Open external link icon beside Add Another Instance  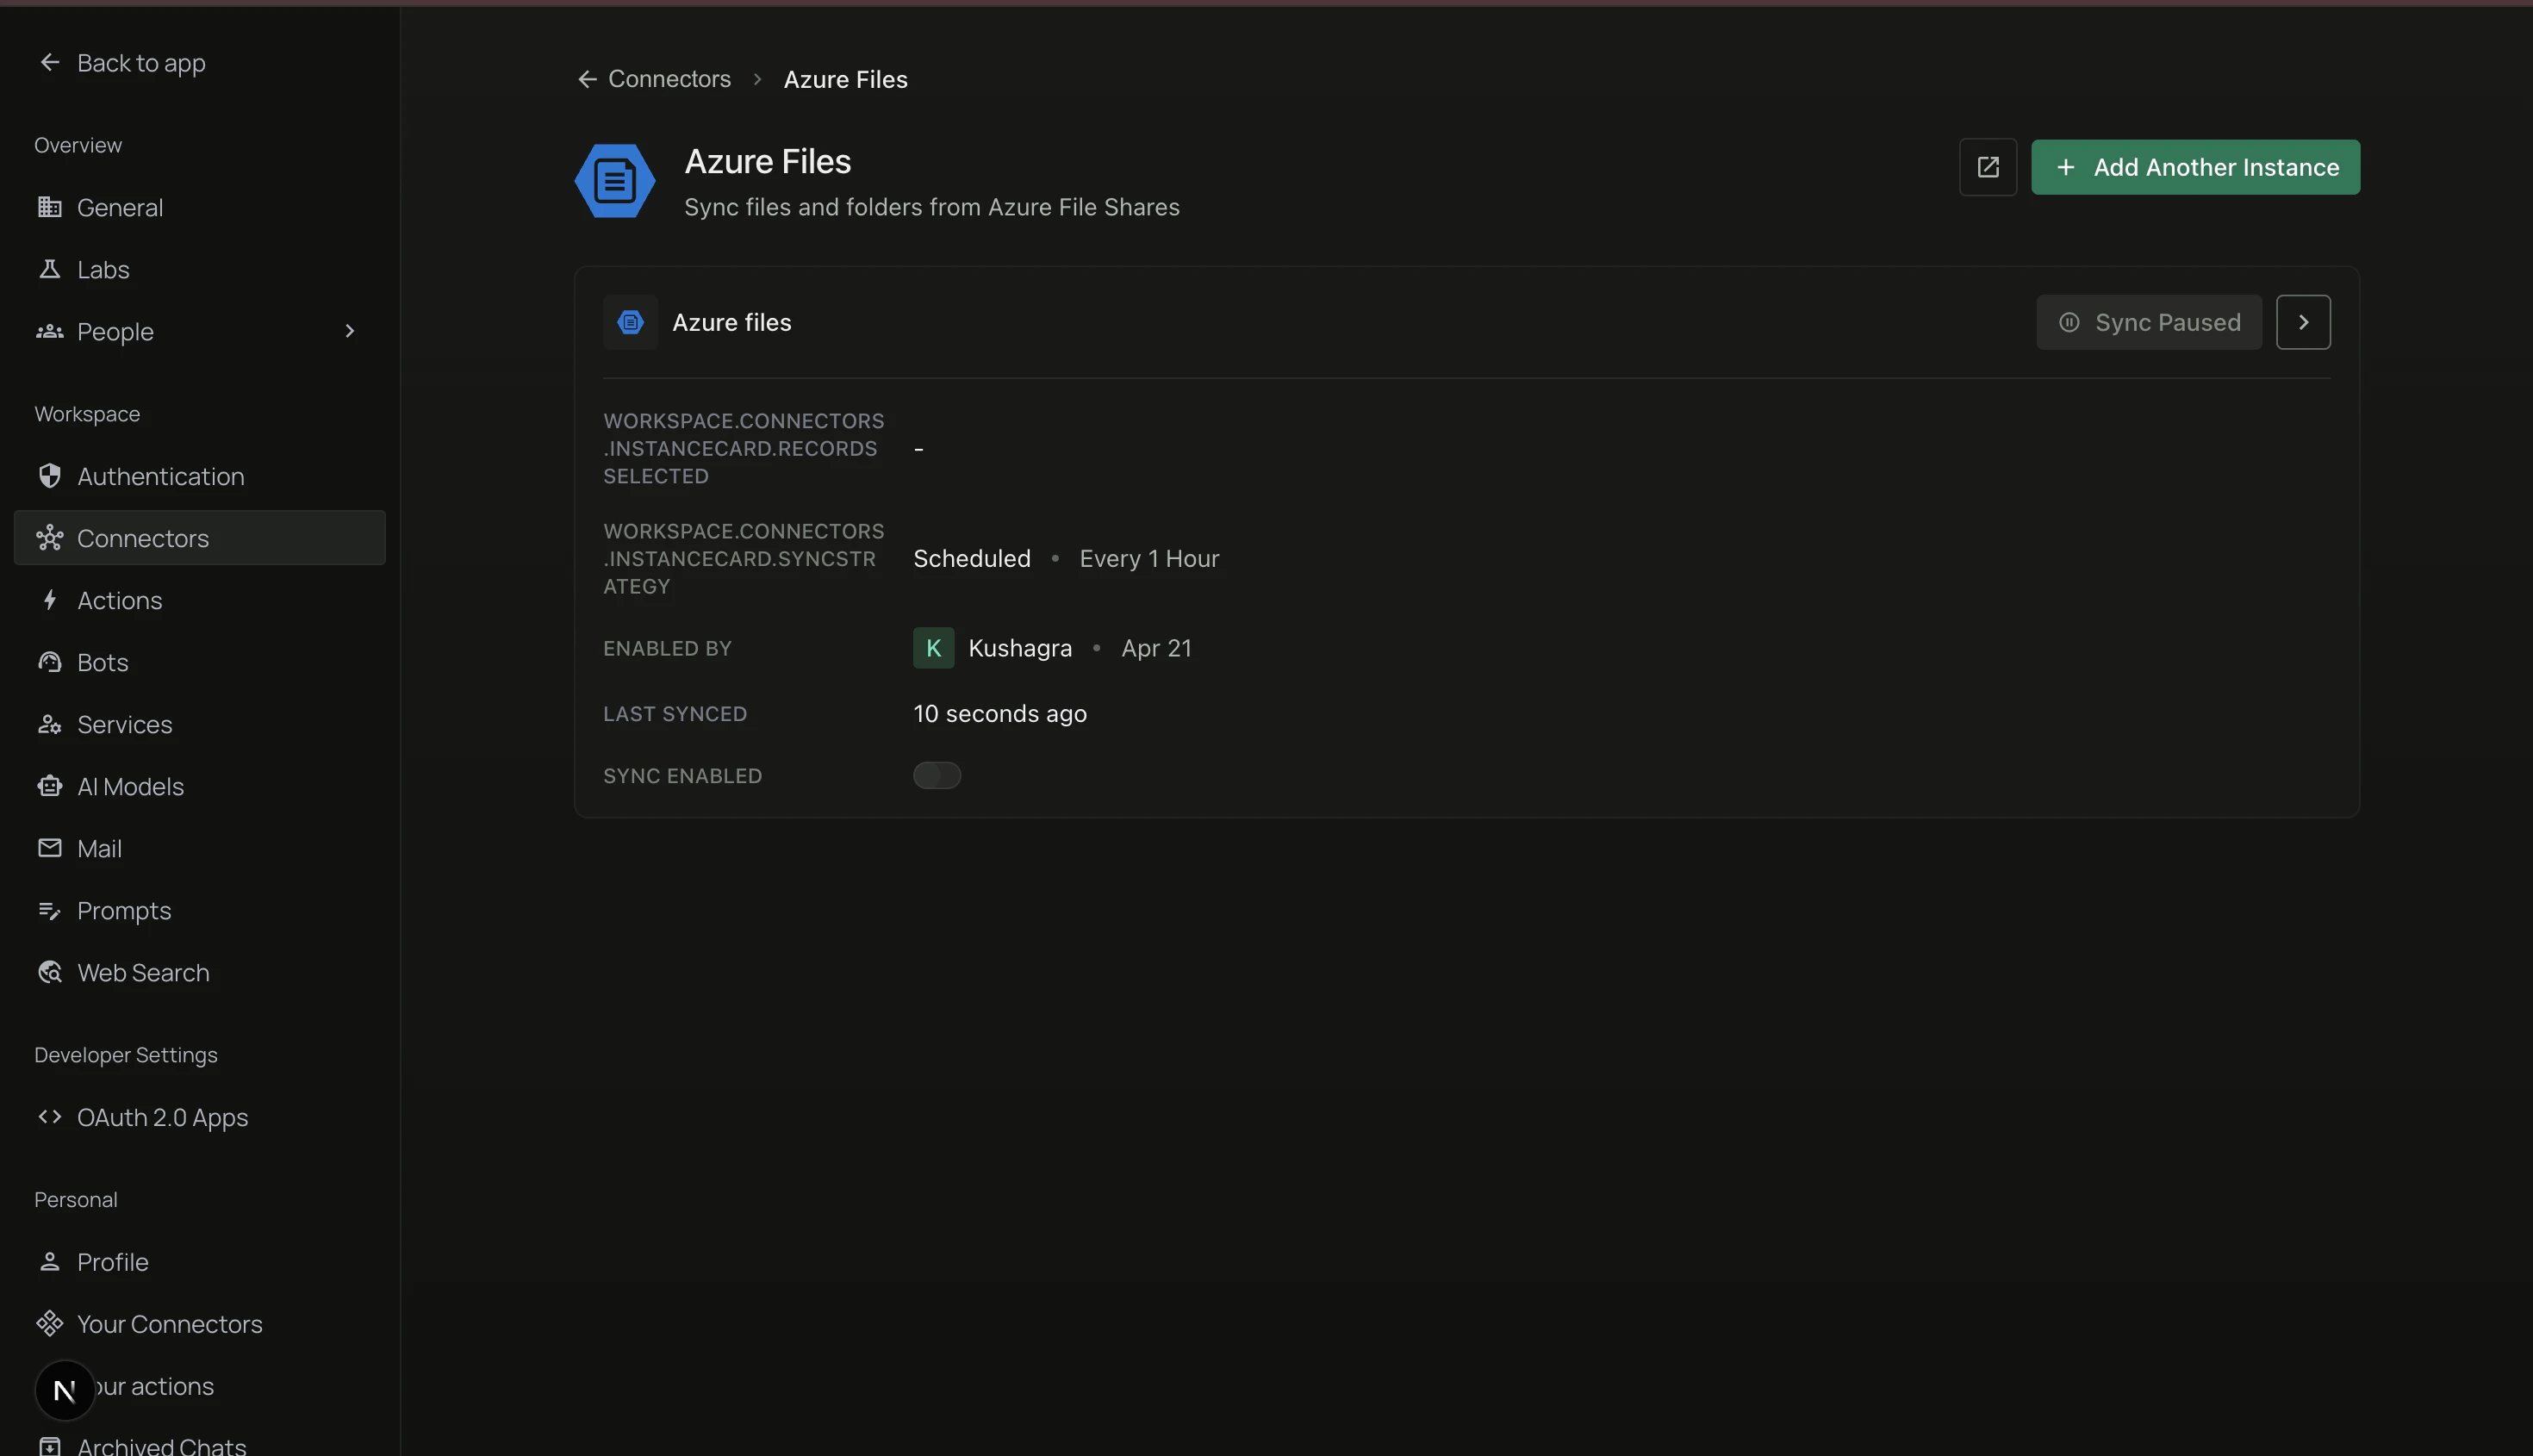[x=1988, y=167]
